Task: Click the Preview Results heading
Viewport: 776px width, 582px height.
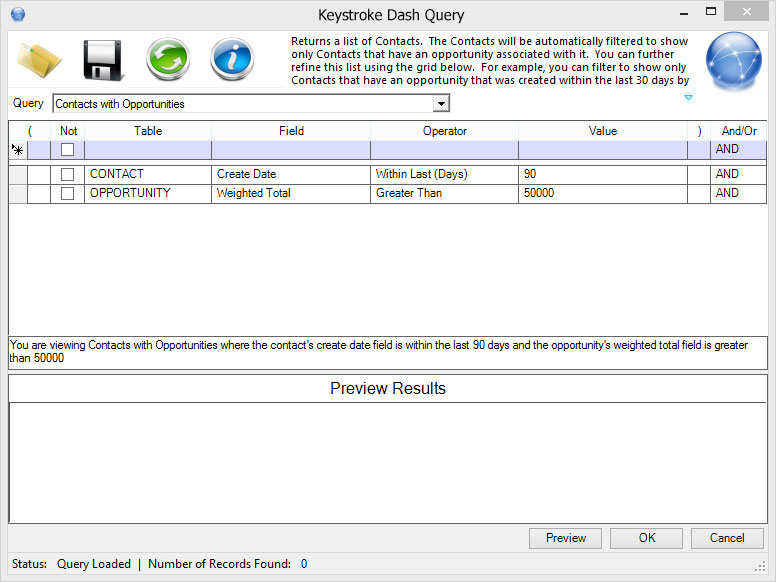Action: click(x=388, y=388)
